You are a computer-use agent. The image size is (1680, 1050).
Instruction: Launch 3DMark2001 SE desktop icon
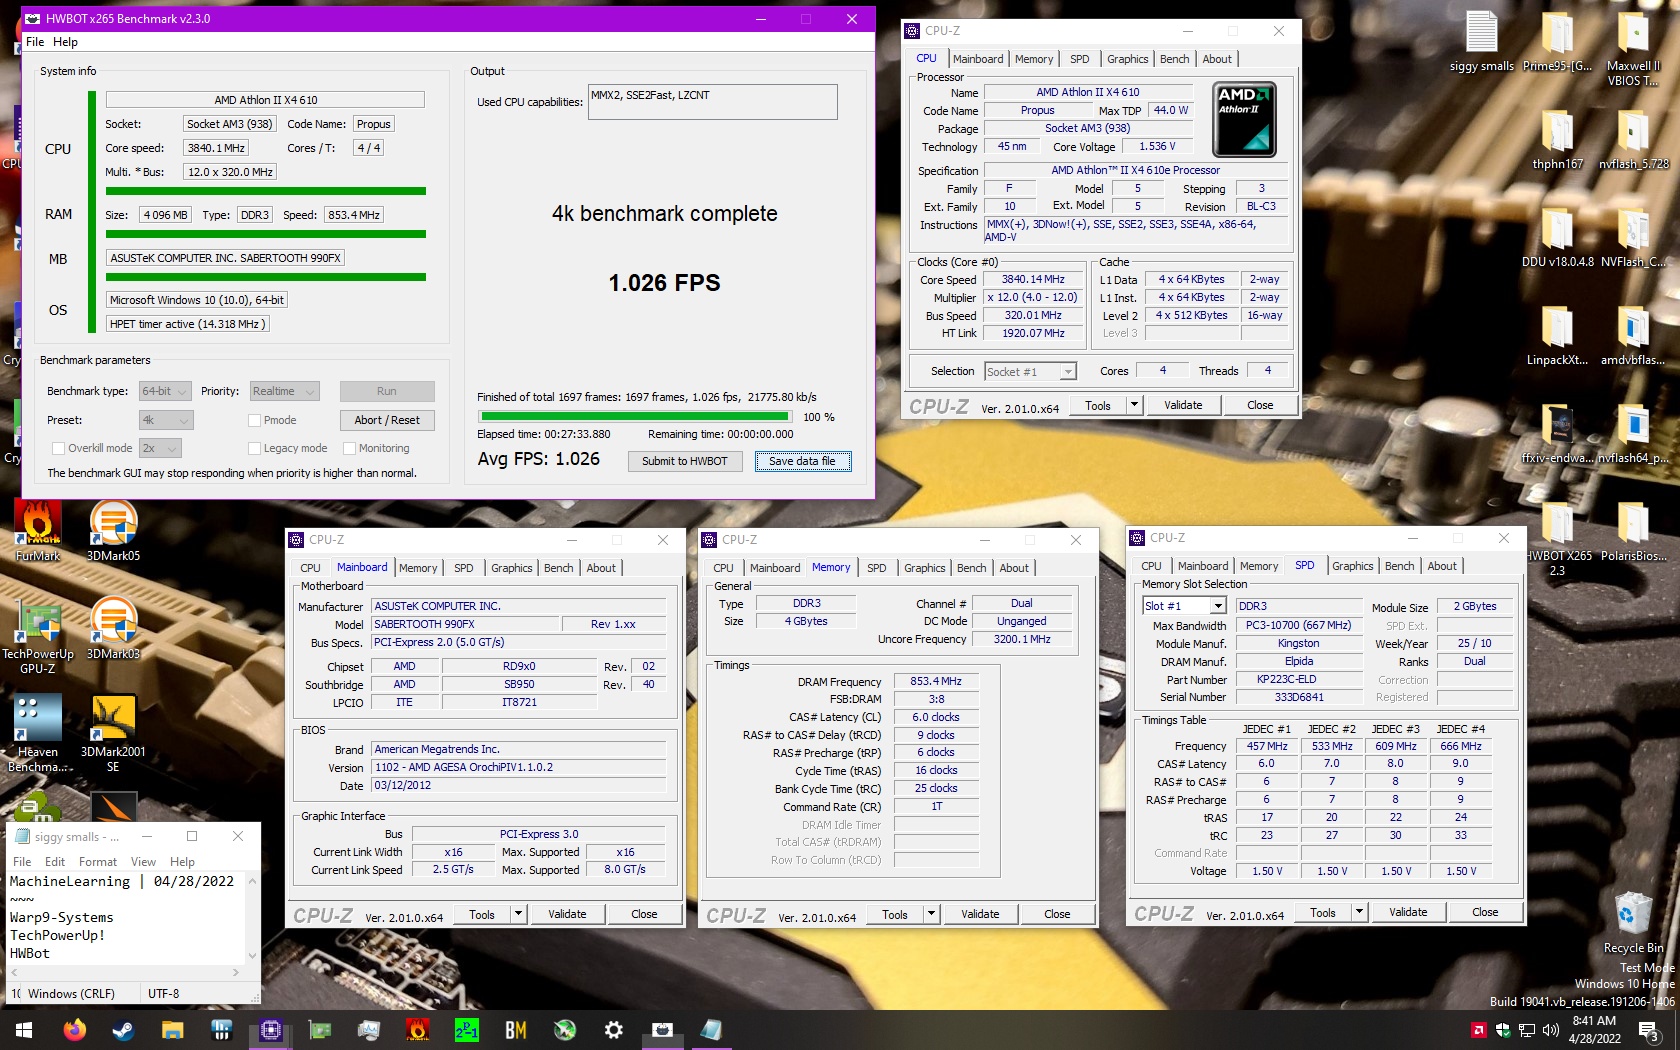pos(113,733)
